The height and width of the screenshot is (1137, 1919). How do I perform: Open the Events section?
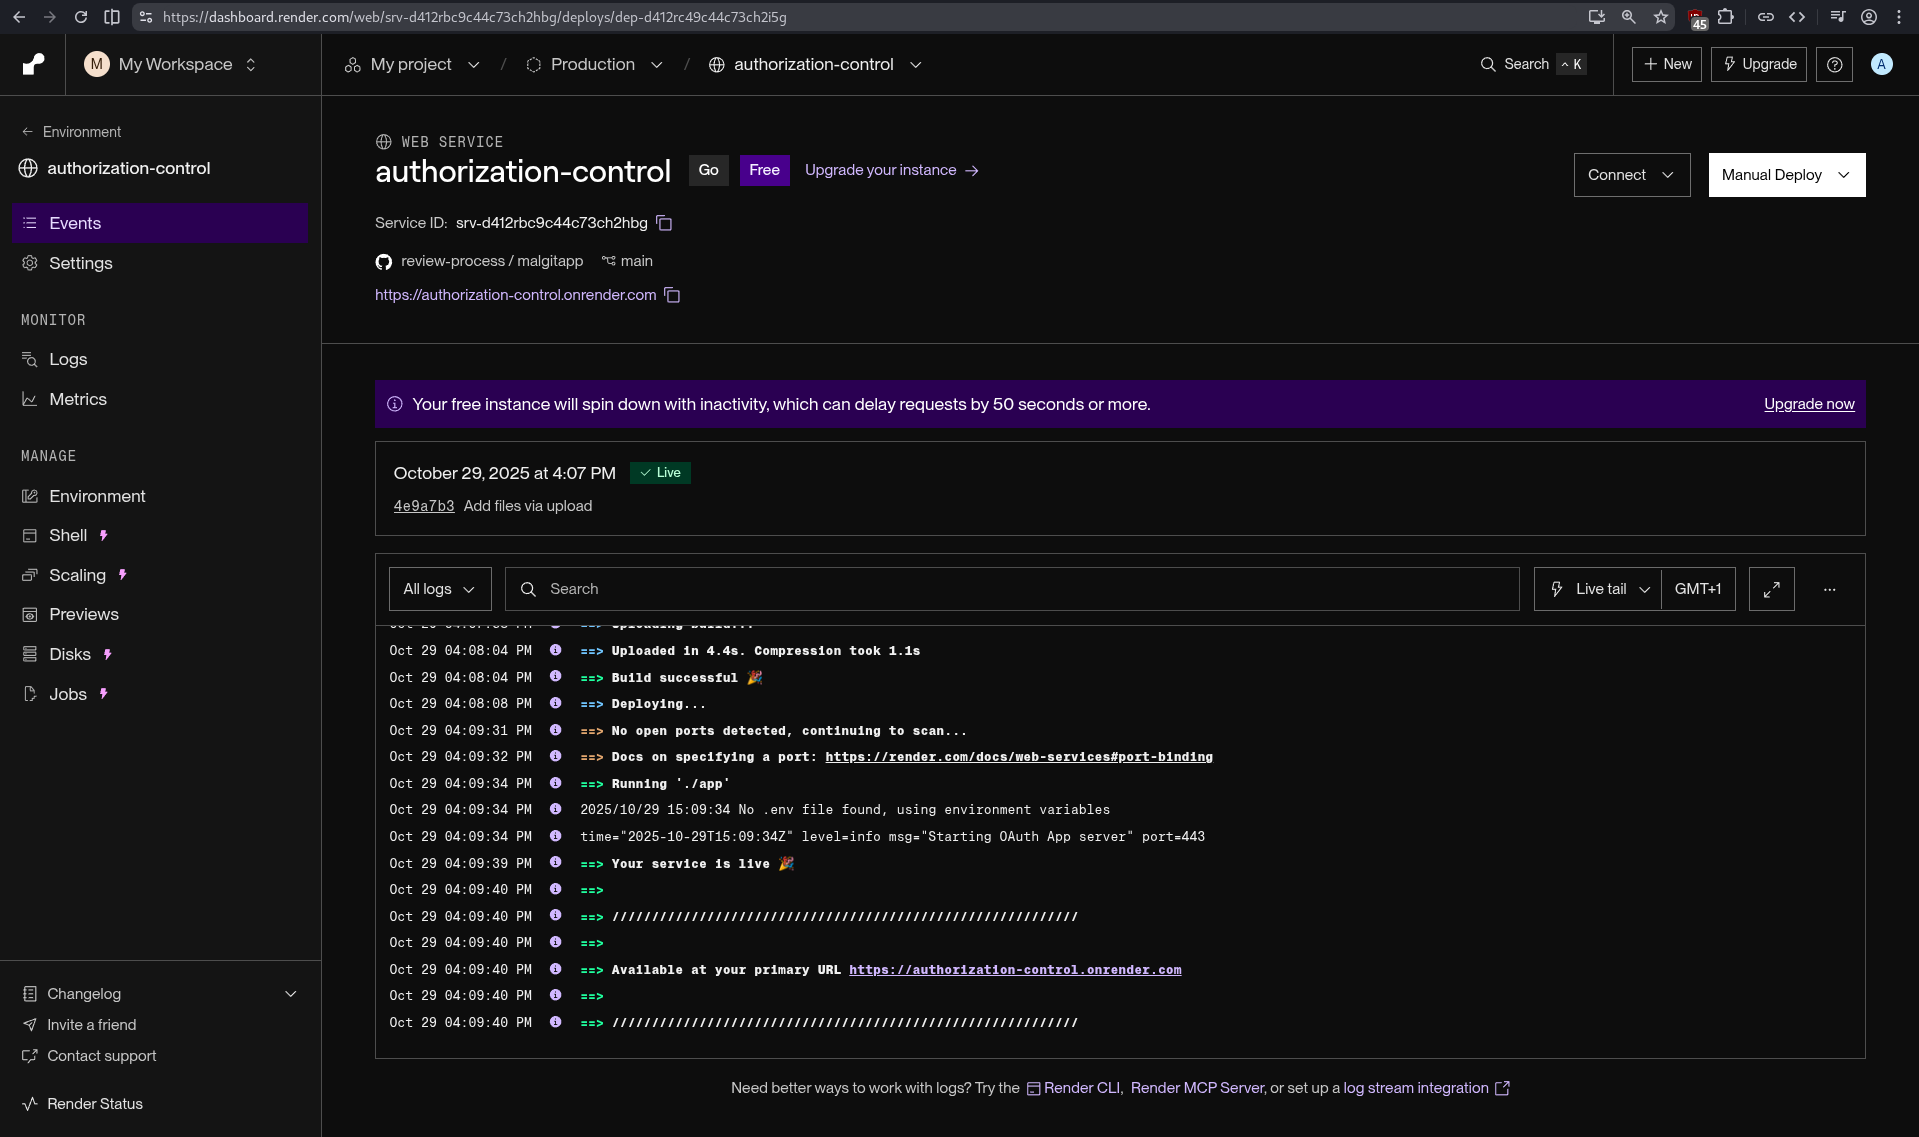pos(76,223)
